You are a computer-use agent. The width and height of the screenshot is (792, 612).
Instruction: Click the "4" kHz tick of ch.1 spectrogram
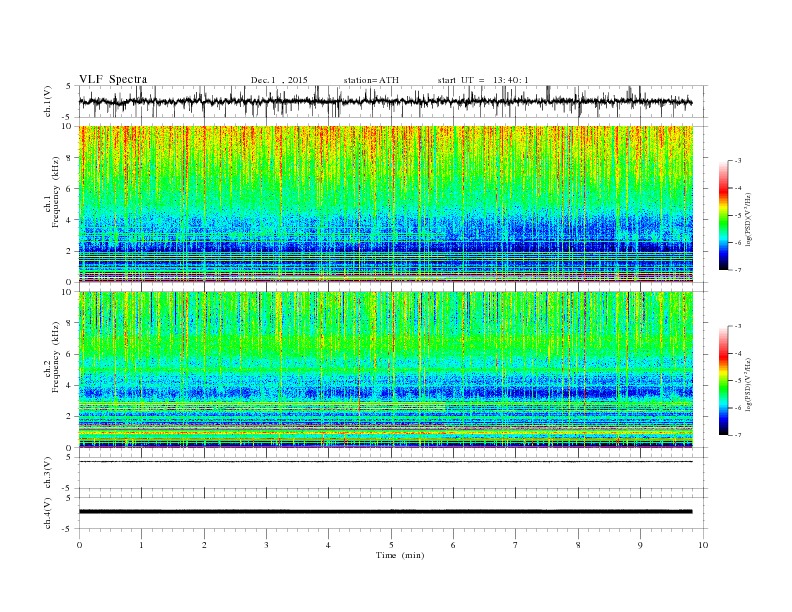69,220
